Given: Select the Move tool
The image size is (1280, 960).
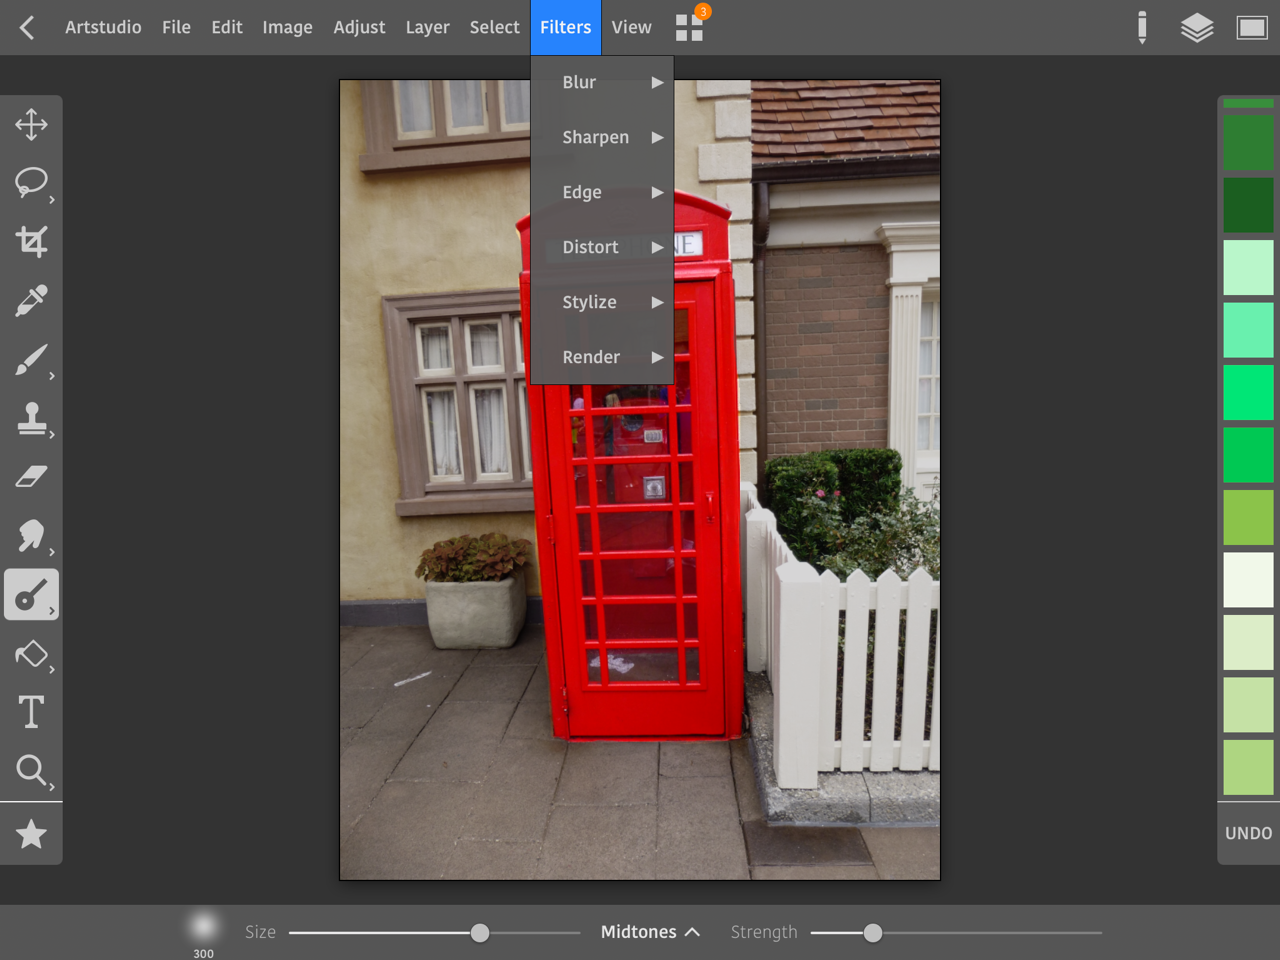Looking at the screenshot, I should click(31, 125).
